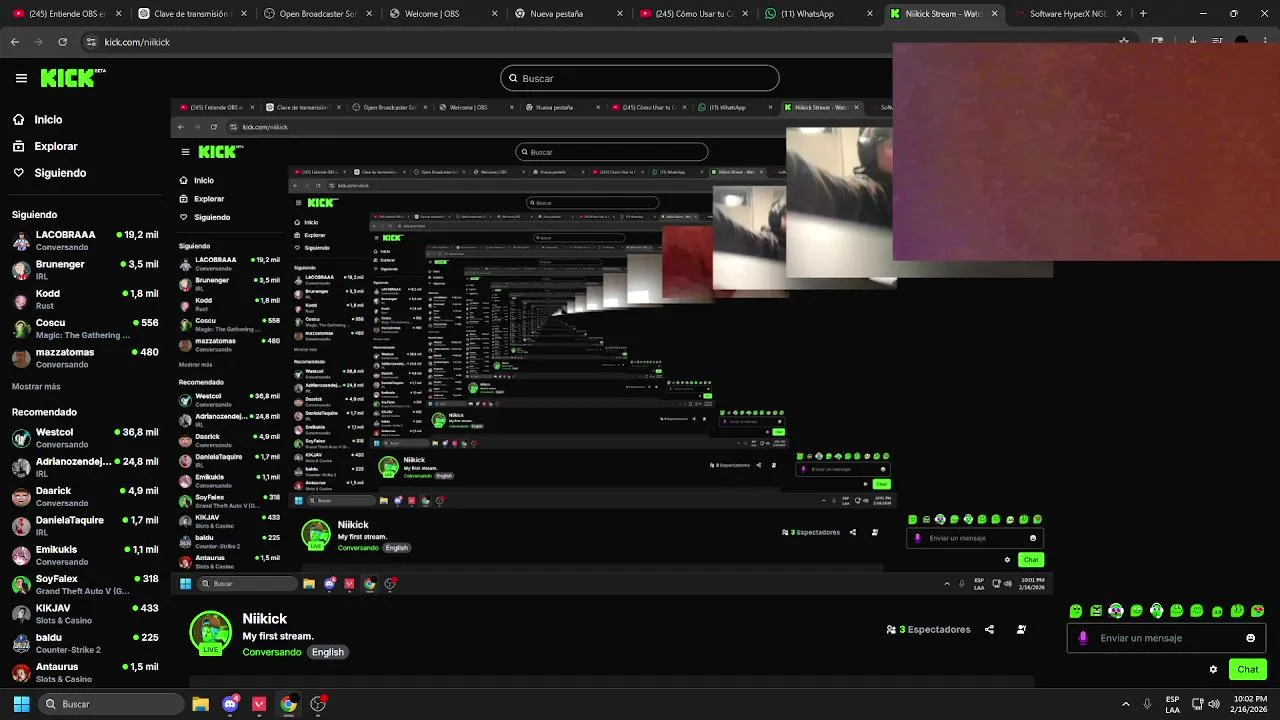Select the baldu Counter-Strike 2 row

point(85,643)
